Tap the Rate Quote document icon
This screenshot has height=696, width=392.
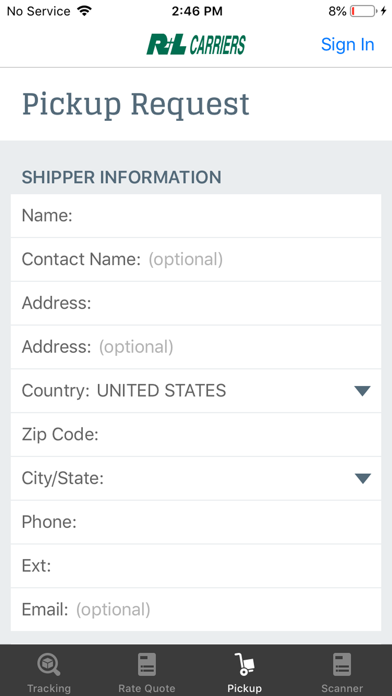147,664
